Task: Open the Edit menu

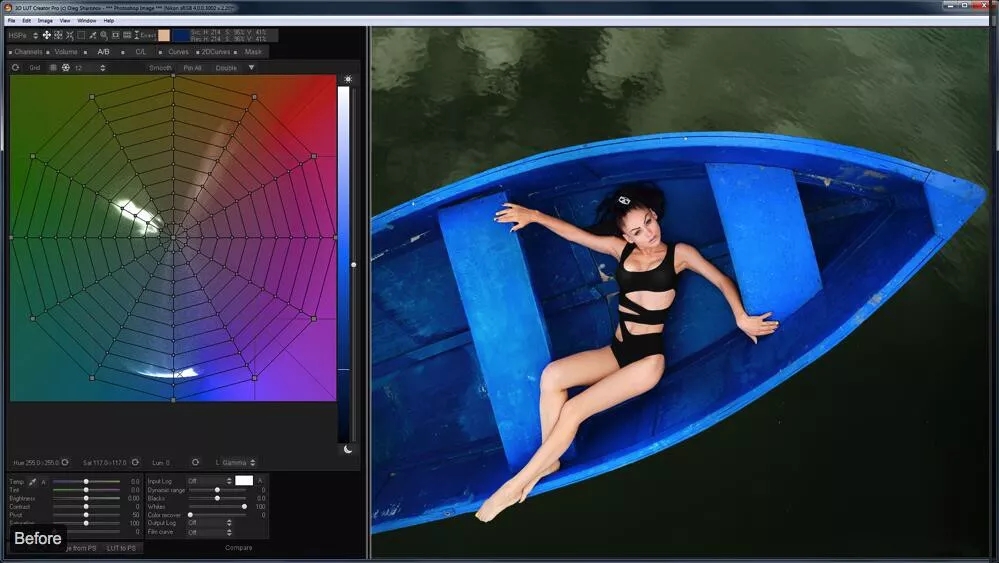Action: tap(27, 20)
